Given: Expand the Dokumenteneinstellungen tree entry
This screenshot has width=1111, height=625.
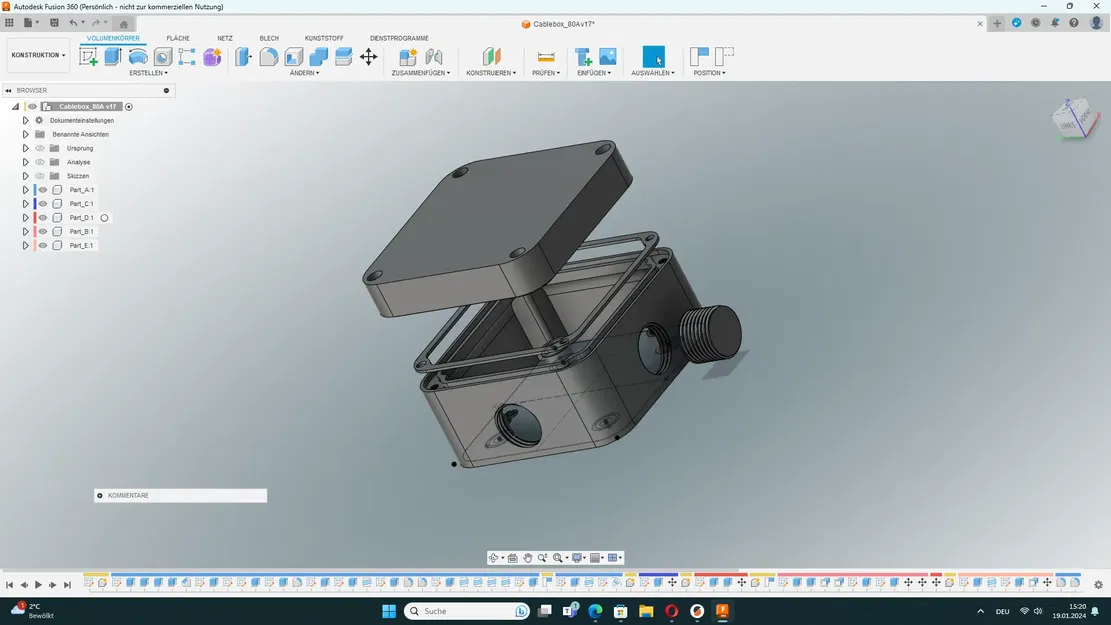Looking at the screenshot, I should pyautogui.click(x=25, y=120).
